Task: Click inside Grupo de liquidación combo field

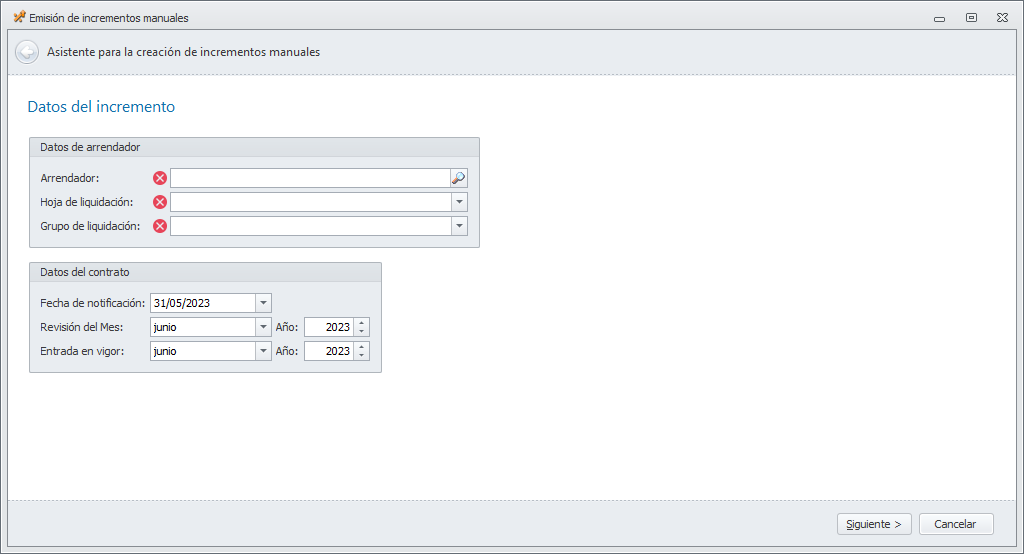Action: tap(310, 226)
